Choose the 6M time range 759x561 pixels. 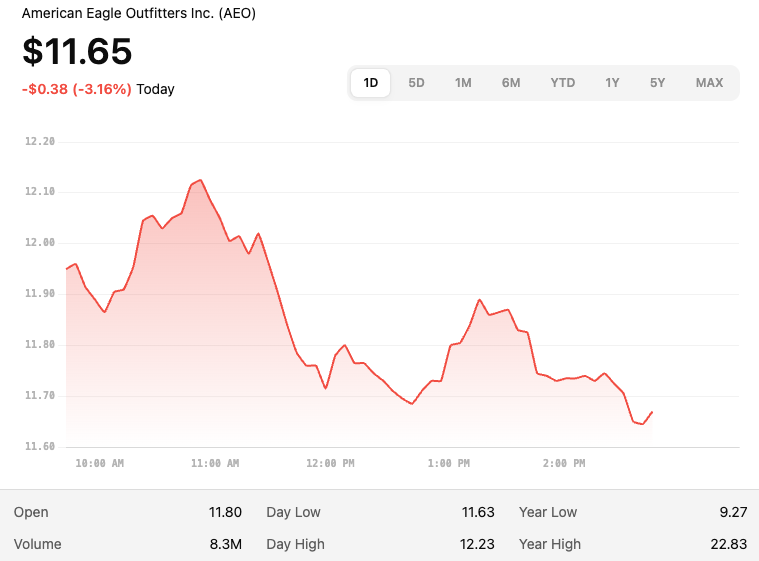tap(511, 83)
